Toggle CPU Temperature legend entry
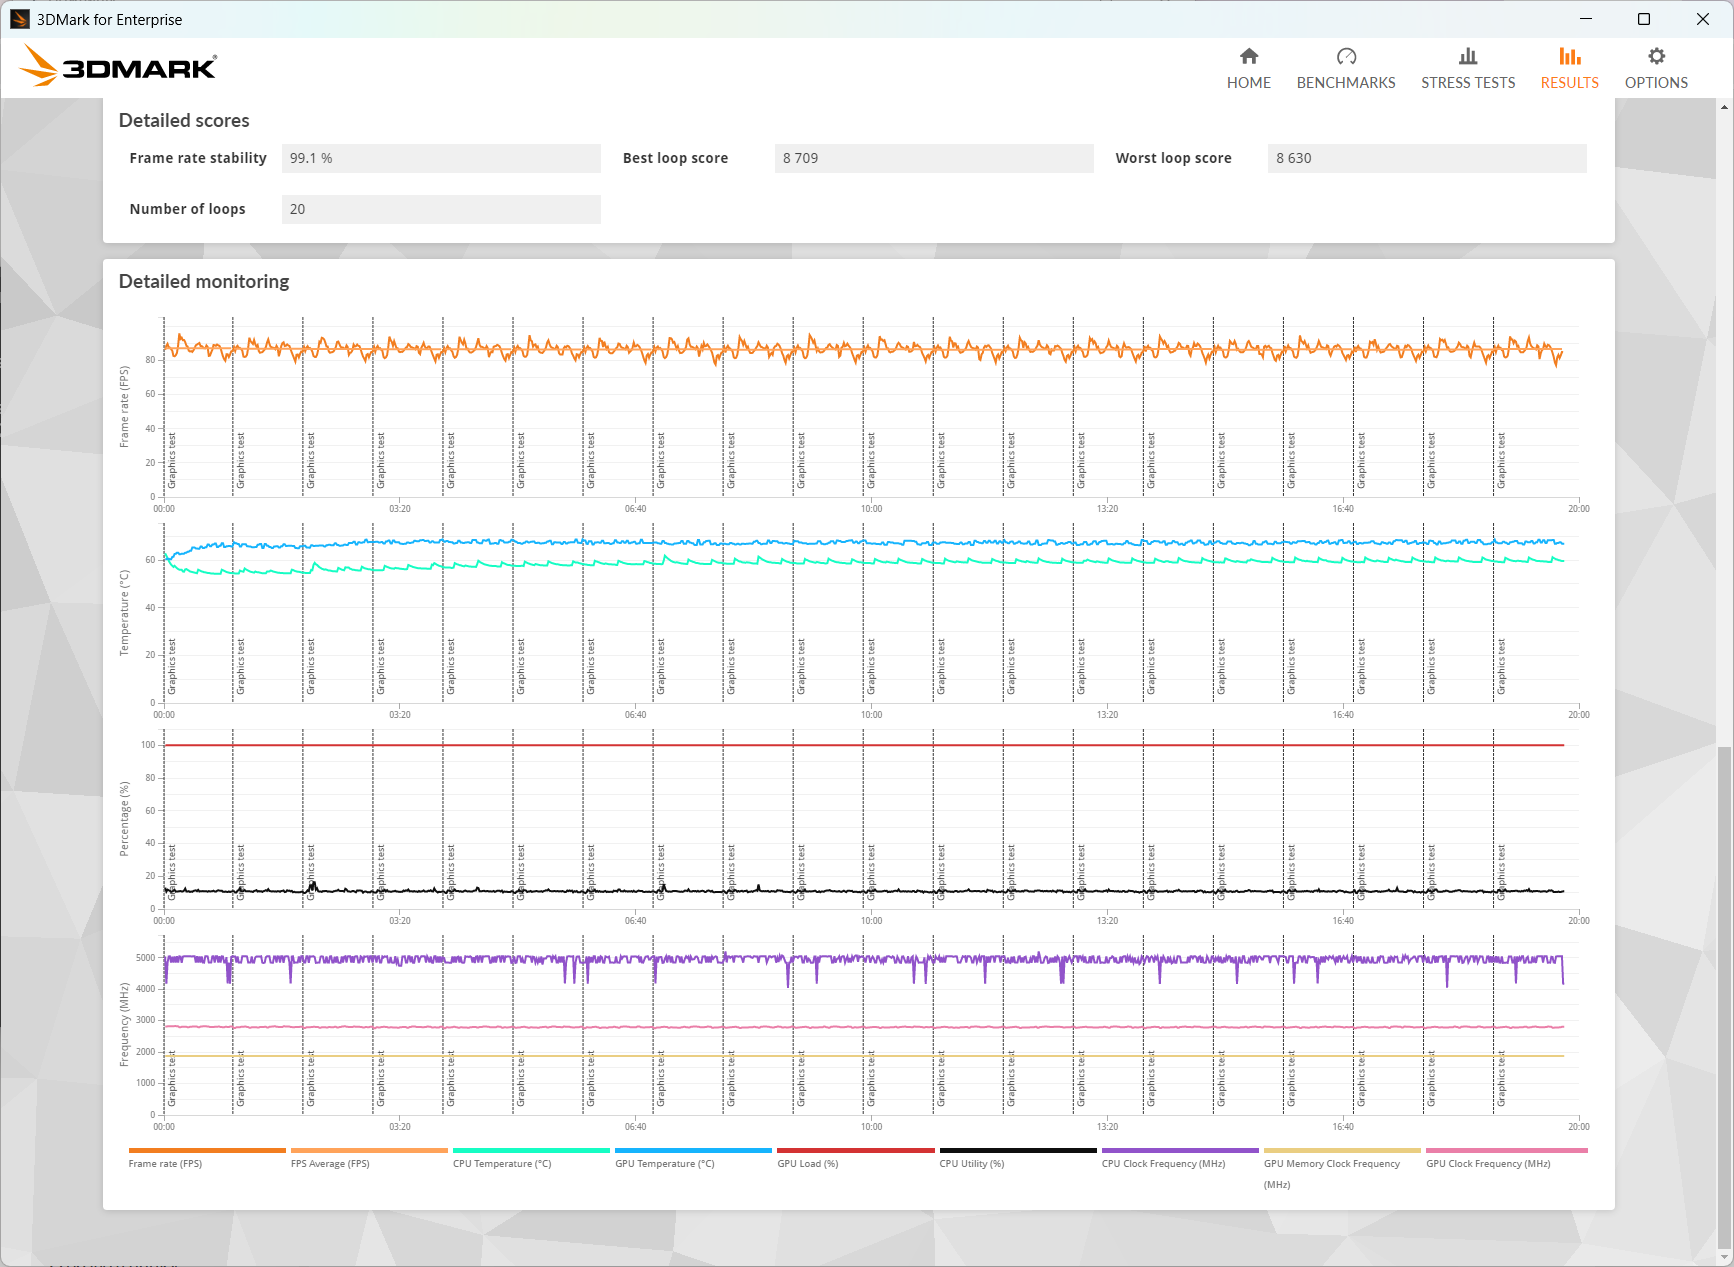The image size is (1734, 1267). pyautogui.click(x=502, y=1163)
